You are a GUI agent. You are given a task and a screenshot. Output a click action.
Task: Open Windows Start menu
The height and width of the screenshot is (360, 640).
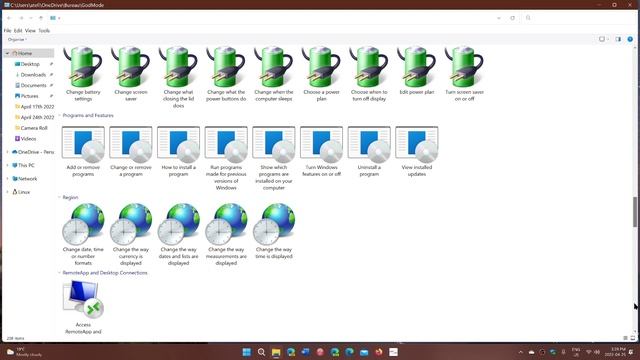coord(247,352)
